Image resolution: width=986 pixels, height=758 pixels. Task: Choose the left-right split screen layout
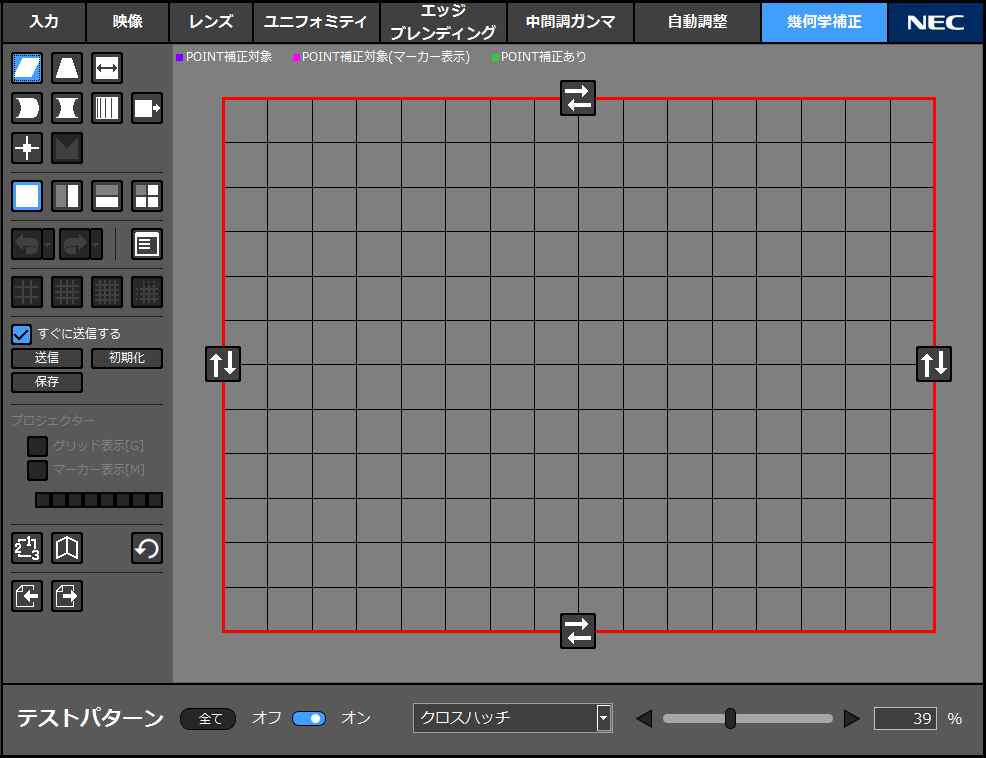[x=67, y=196]
